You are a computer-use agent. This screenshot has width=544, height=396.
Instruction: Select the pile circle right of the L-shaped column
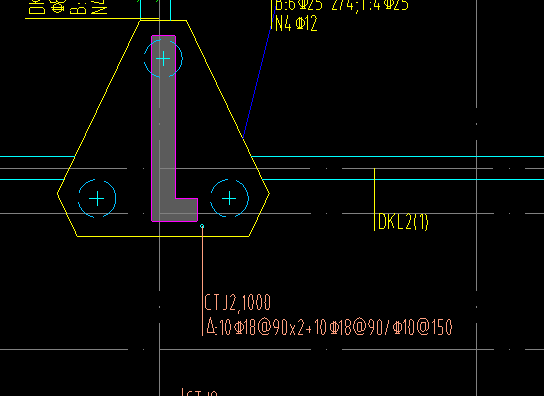pyautogui.click(x=229, y=198)
